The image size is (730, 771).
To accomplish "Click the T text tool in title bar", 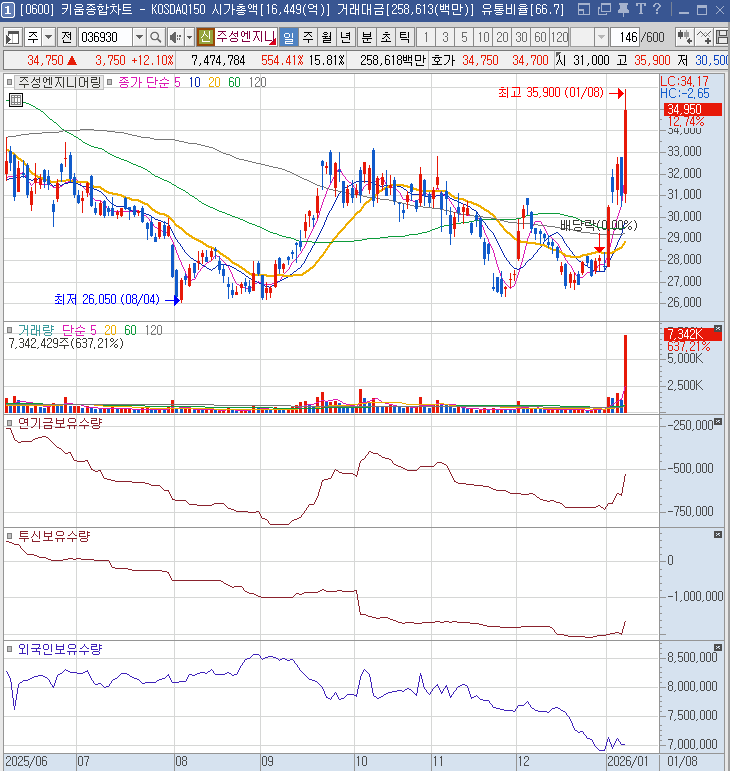I will click(x=640, y=9).
